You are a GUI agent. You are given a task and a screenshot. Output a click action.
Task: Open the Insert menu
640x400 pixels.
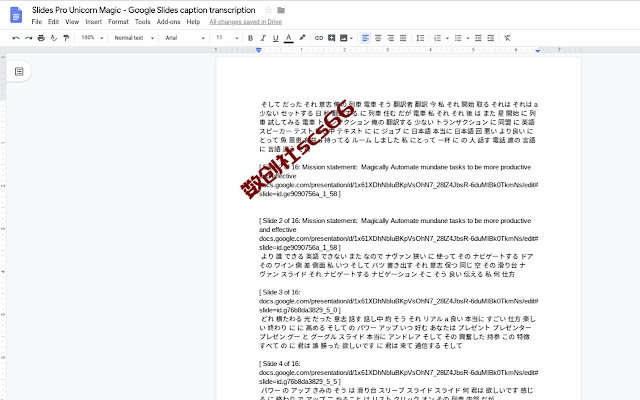click(x=93, y=22)
